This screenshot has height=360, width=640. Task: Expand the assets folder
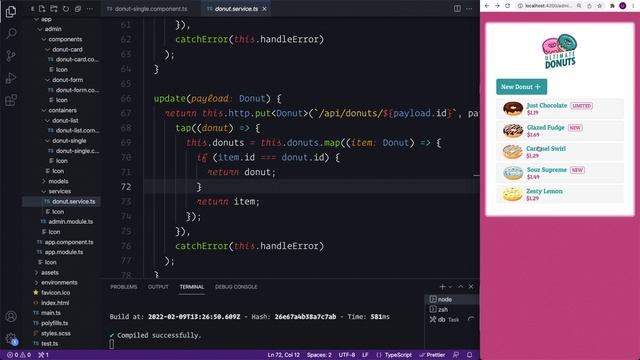[x=50, y=272]
